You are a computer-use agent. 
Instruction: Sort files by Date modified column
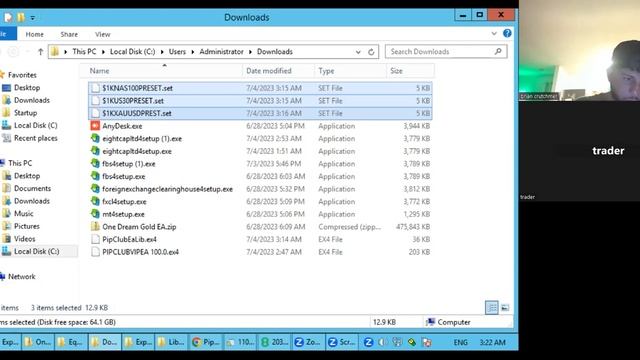[x=278, y=71]
